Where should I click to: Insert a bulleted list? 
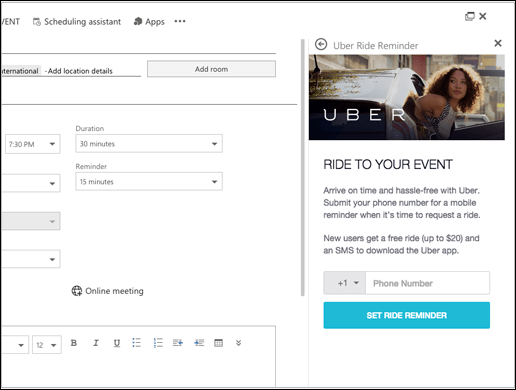(137, 343)
